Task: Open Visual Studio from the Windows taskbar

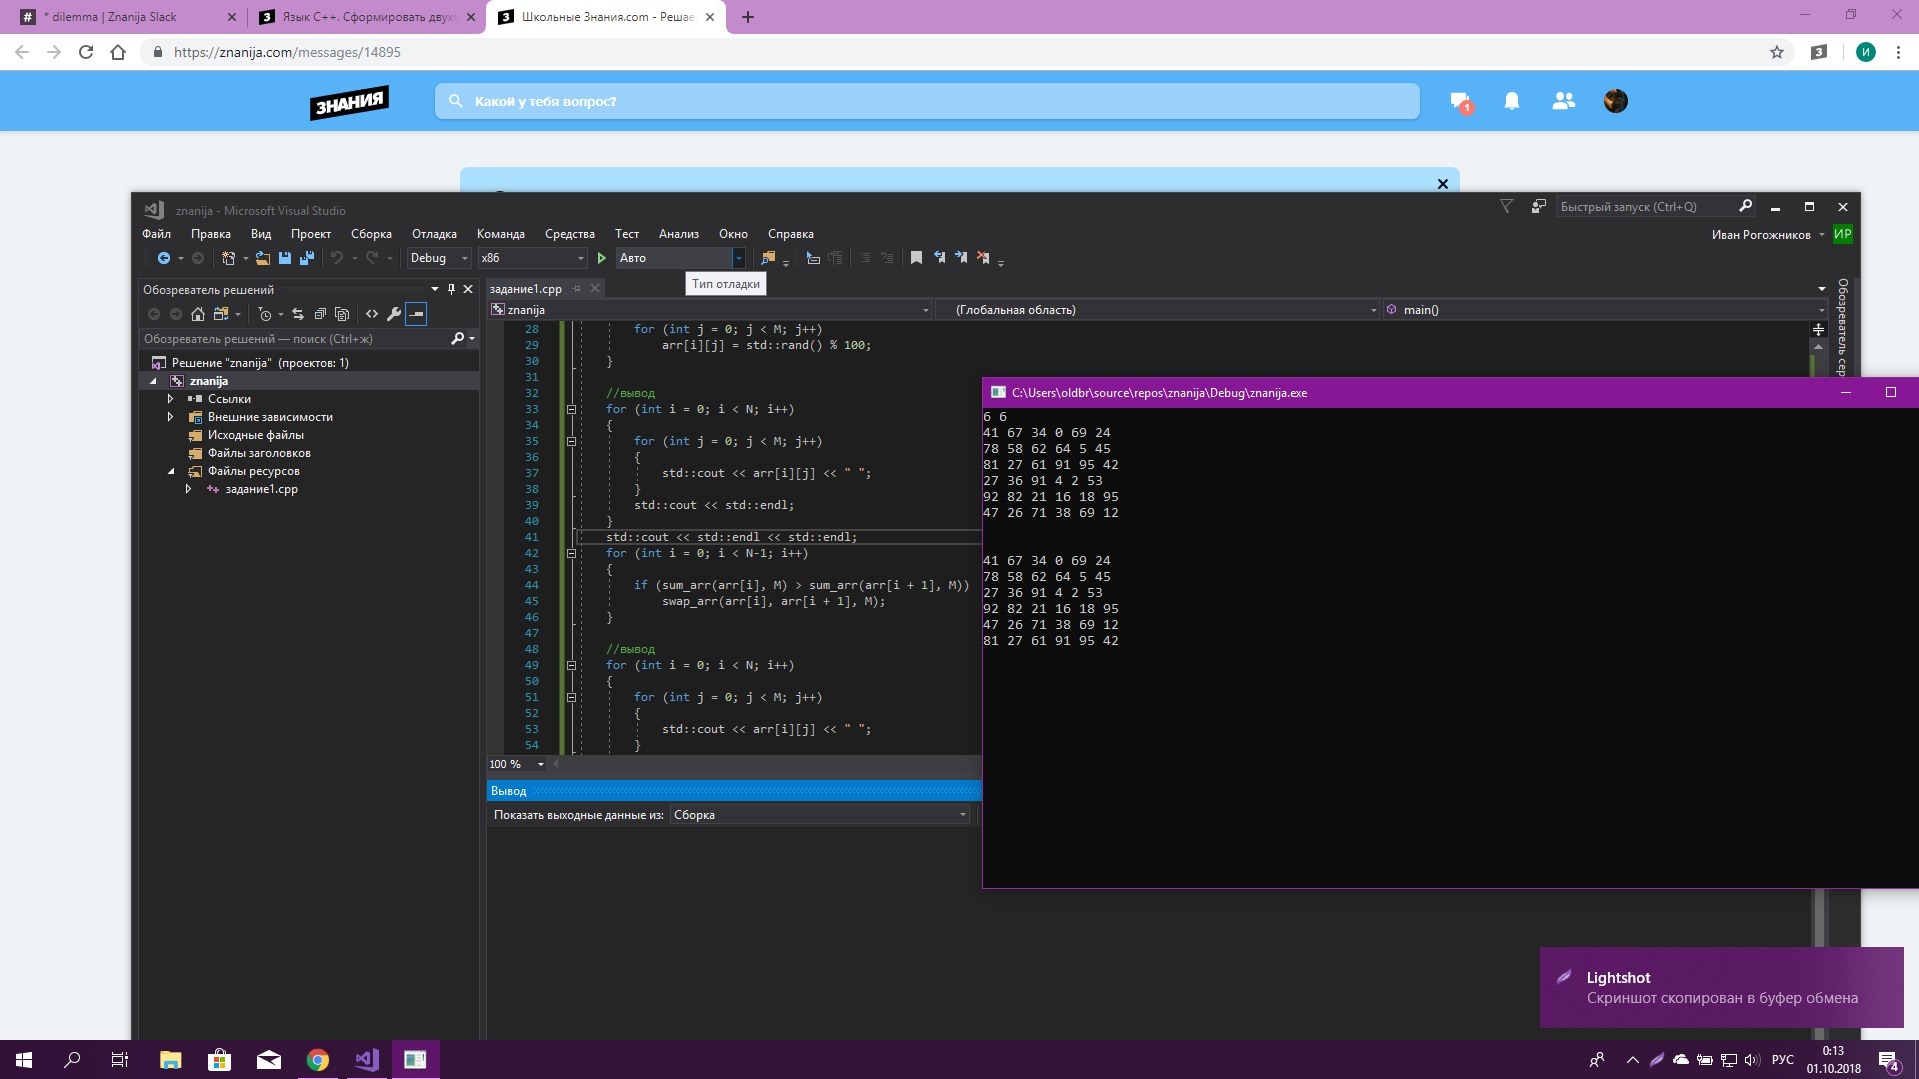Action: [366, 1059]
